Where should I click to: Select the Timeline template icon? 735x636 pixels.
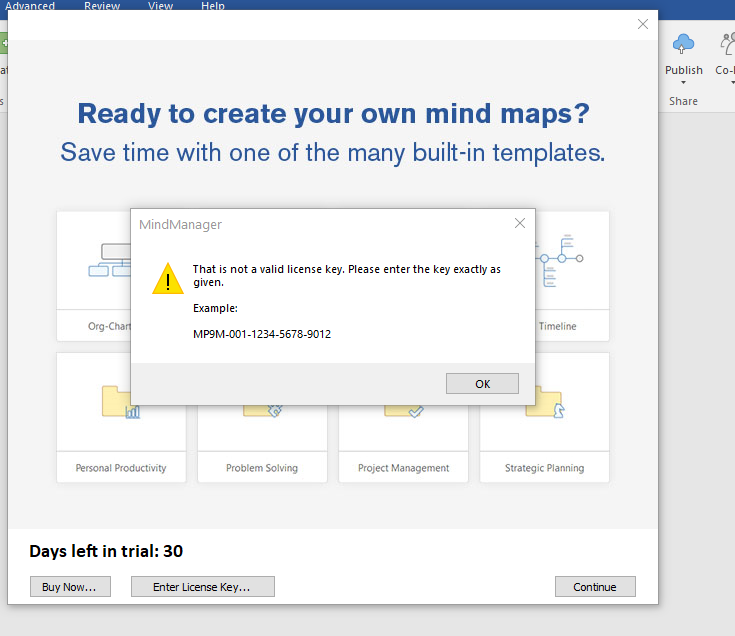558,258
